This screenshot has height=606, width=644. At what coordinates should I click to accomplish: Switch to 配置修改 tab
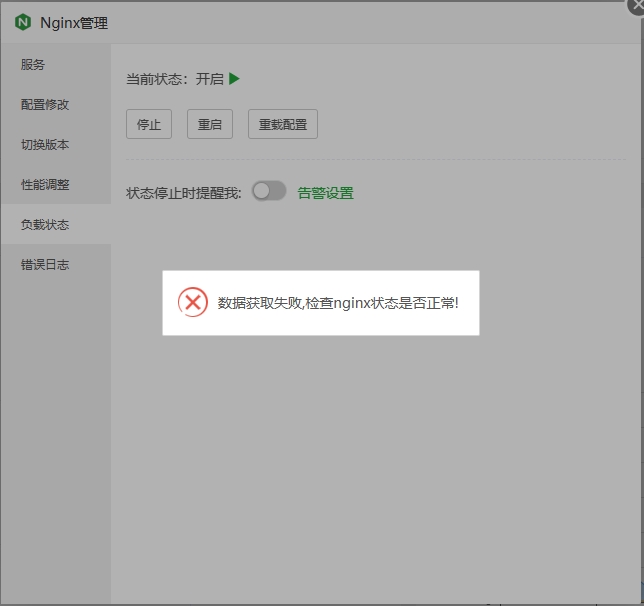point(55,104)
